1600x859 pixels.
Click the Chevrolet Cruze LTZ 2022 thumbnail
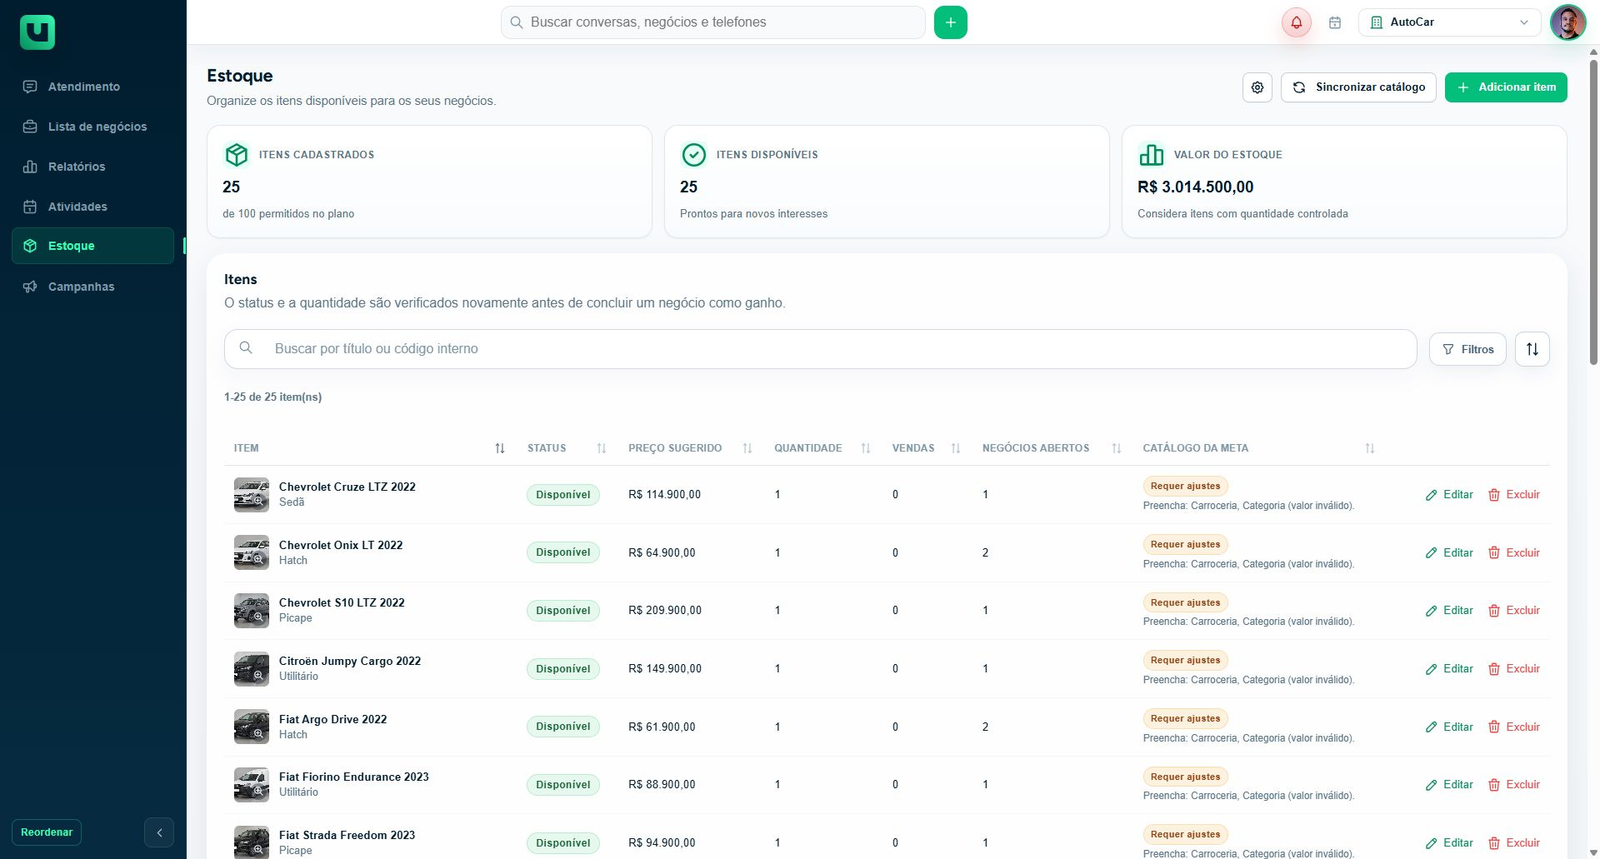[251, 494]
